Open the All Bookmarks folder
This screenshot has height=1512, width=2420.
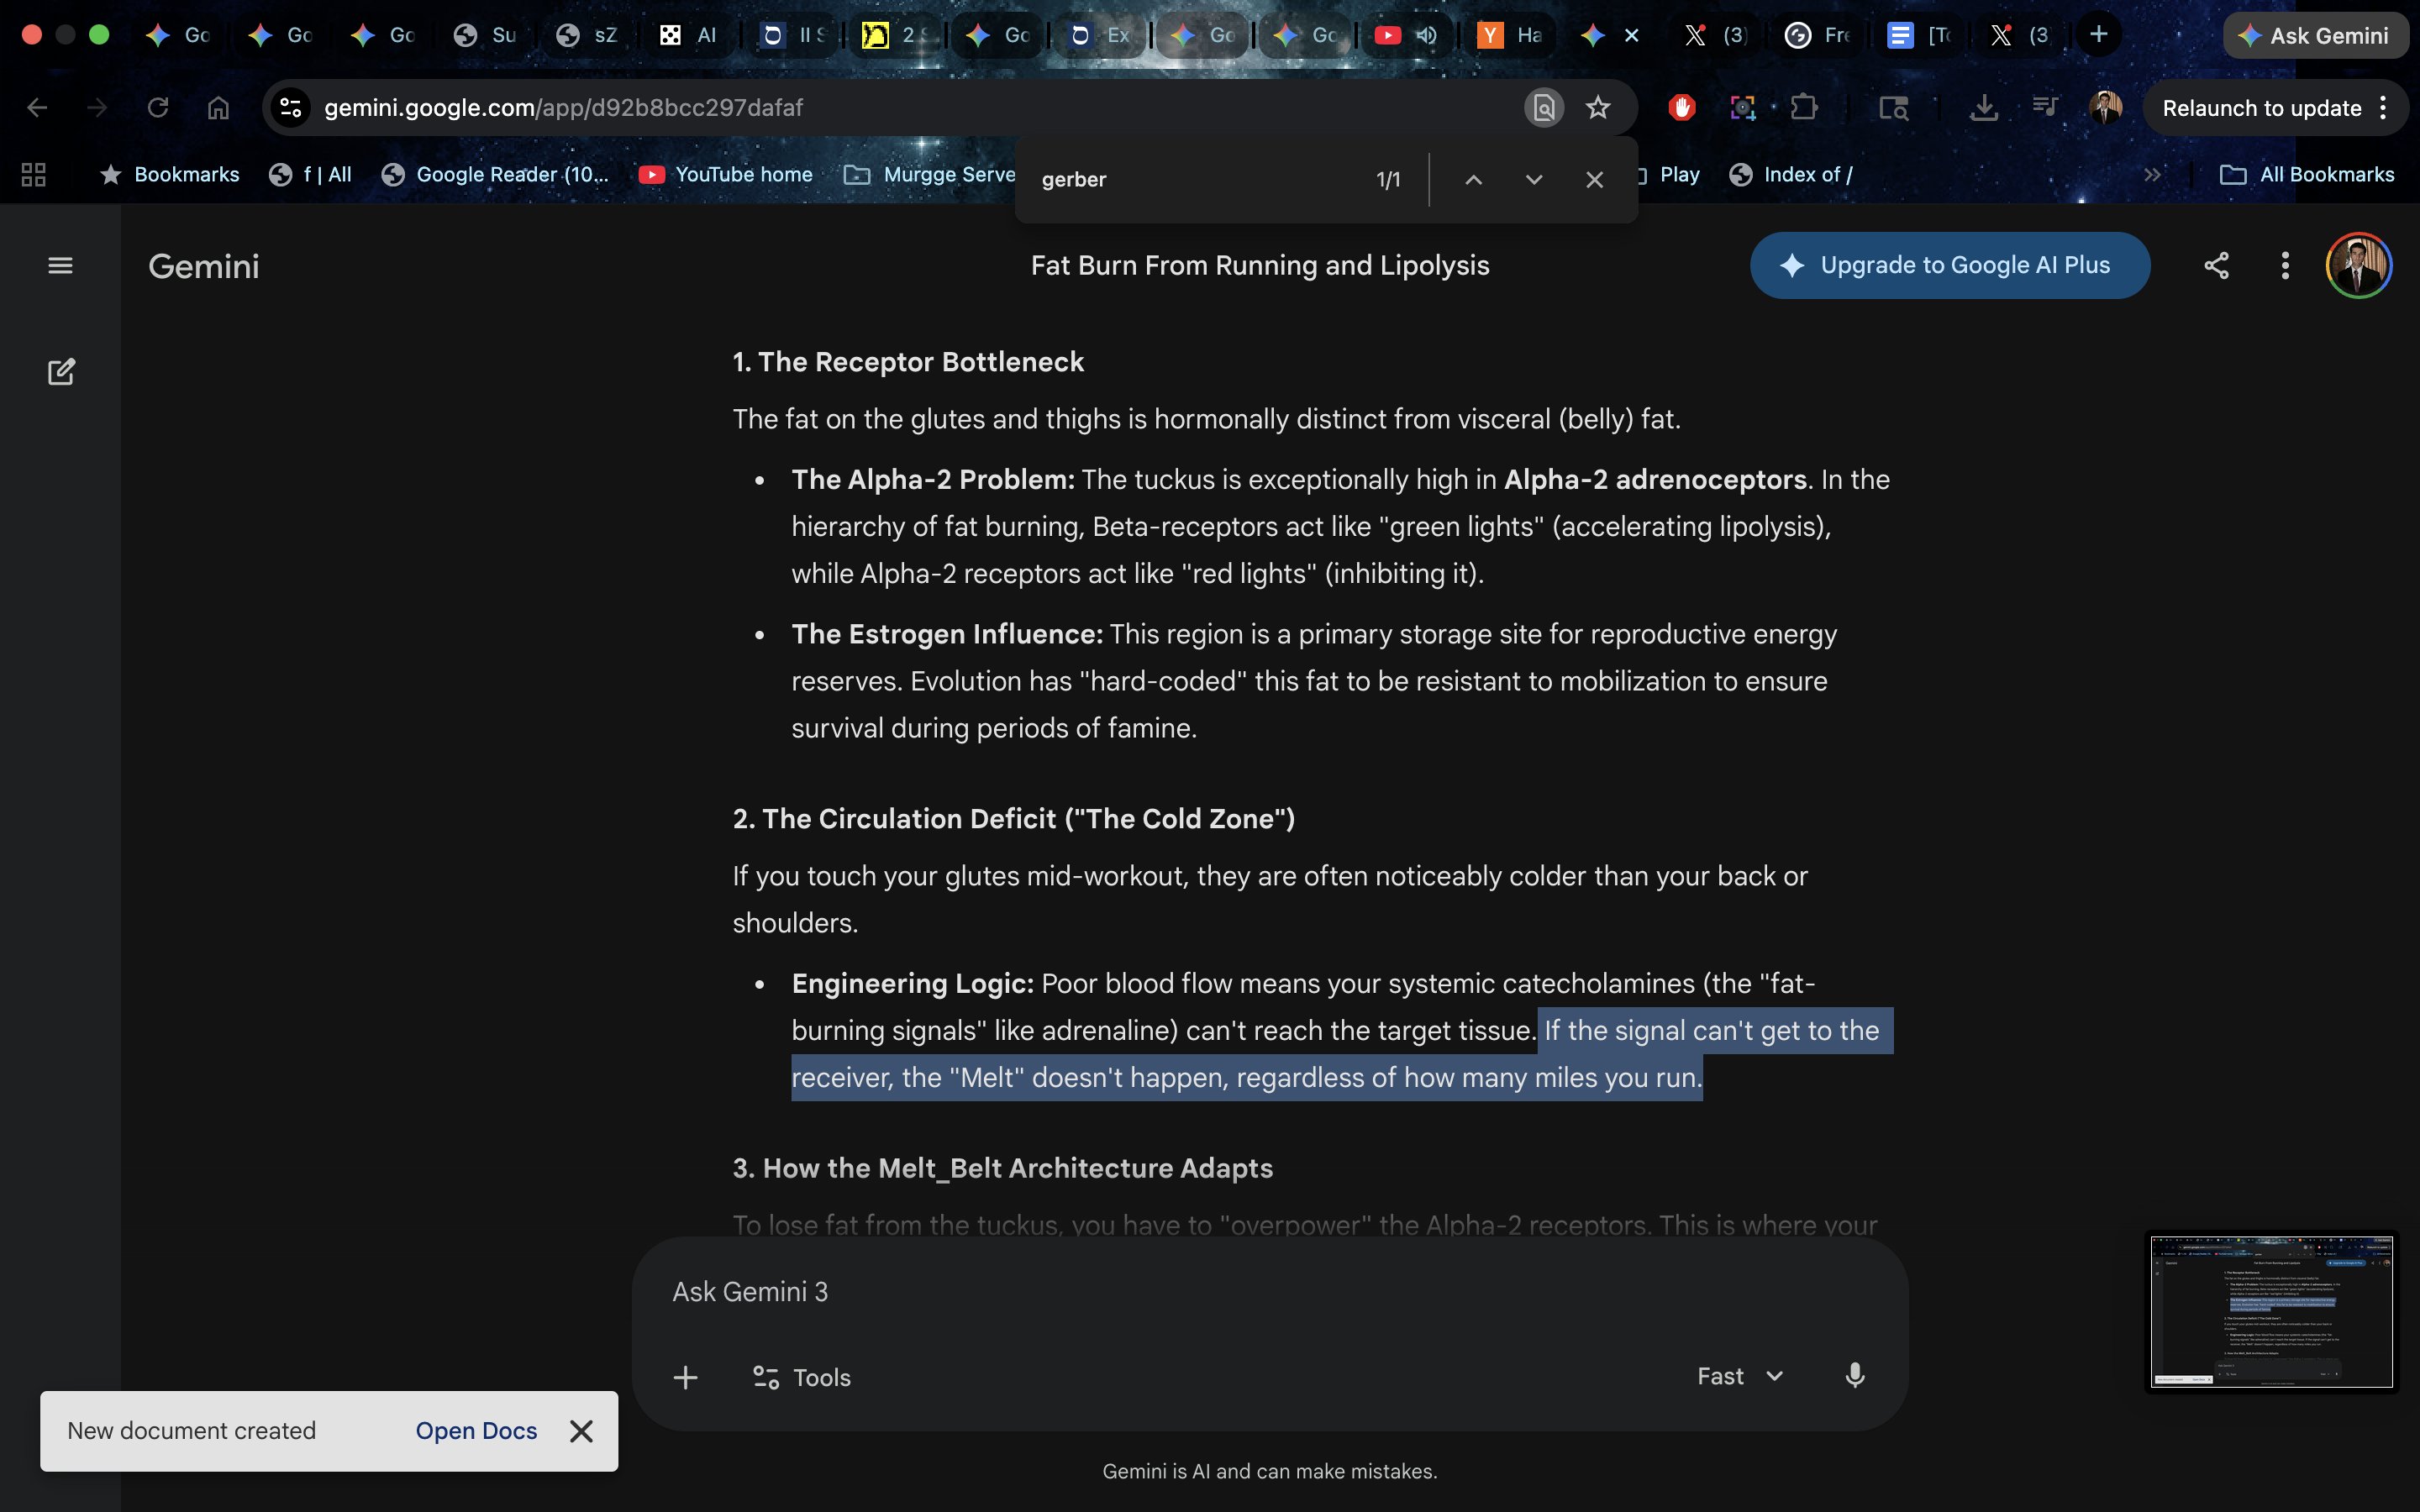(x=2307, y=174)
